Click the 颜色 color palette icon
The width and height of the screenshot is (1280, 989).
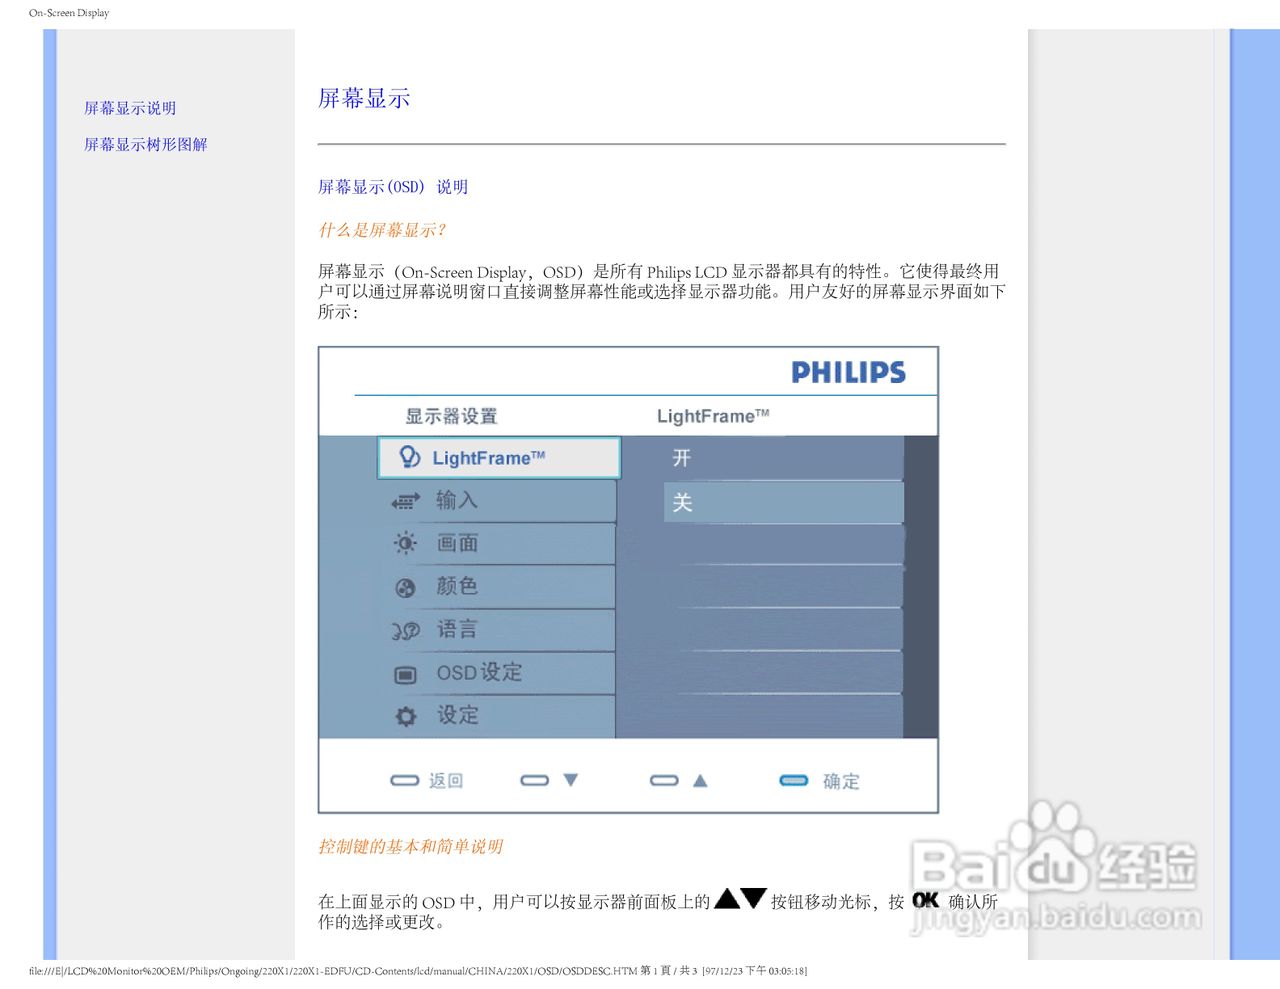point(405,588)
